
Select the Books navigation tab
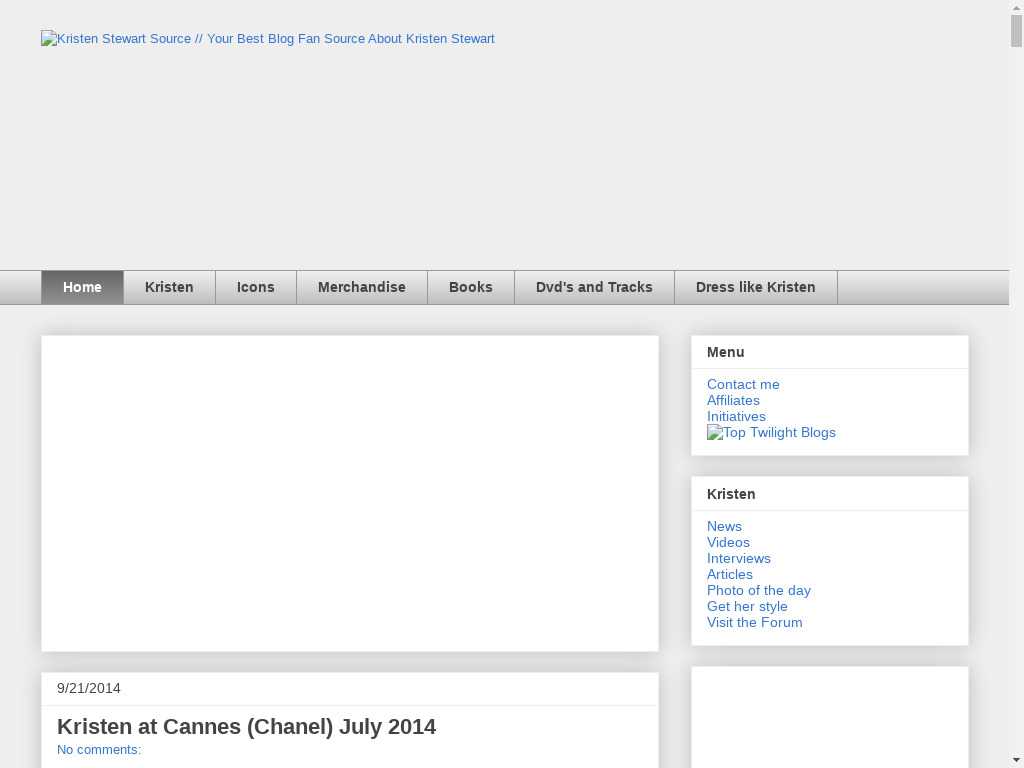tap(471, 287)
